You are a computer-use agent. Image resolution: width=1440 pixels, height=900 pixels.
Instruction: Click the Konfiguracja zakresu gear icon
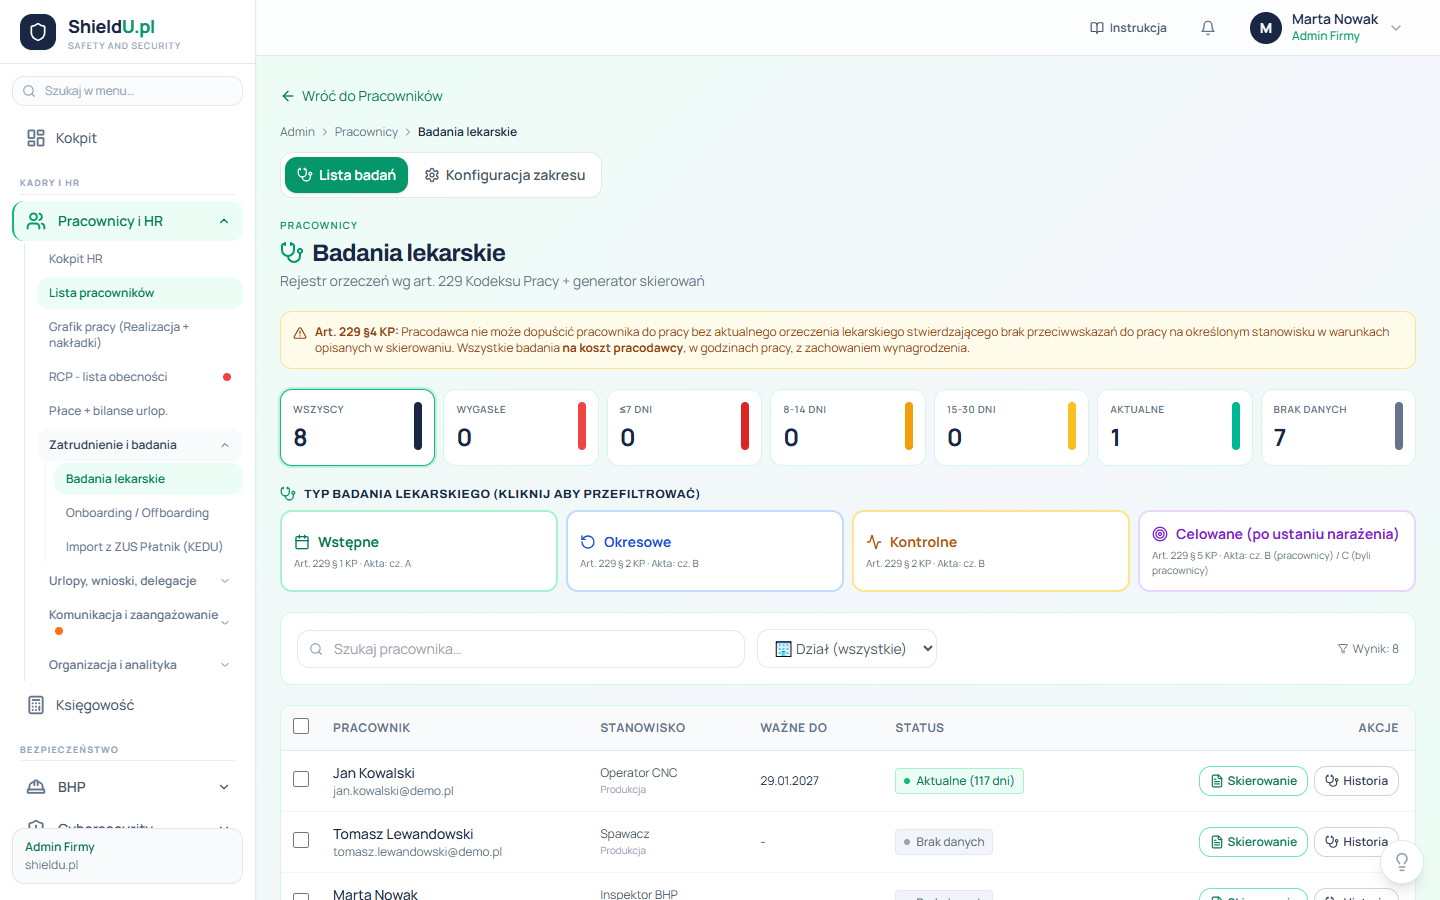click(x=432, y=175)
